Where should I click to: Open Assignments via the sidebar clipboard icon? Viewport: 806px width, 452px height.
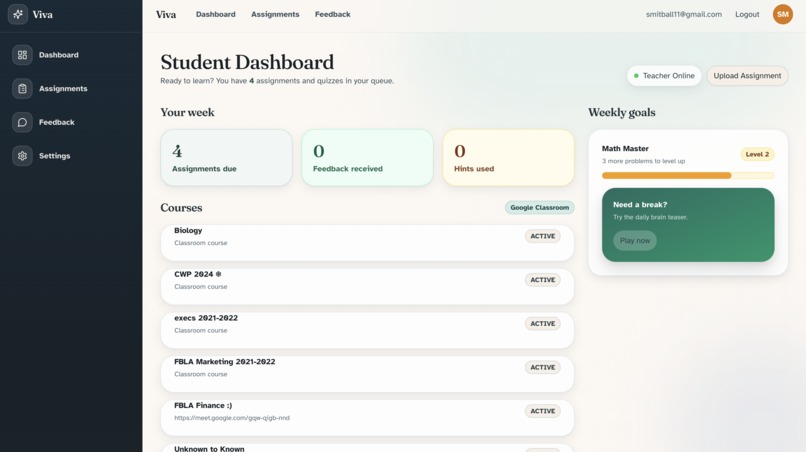pos(22,88)
